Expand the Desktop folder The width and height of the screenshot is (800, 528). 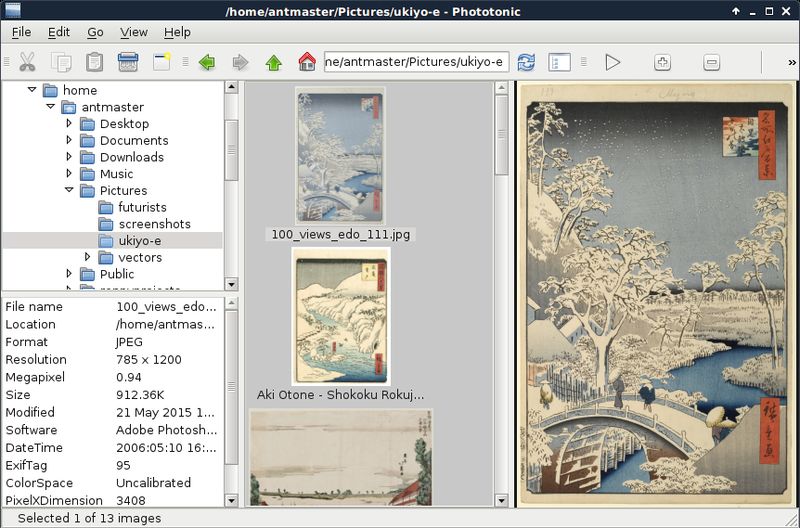[69, 123]
